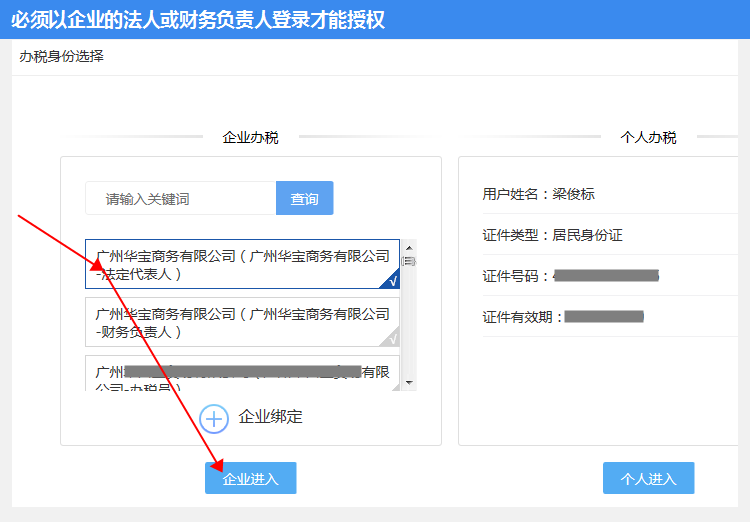
Task: Click the blue banner heading 必须以企业的法人或财务负责人登录才能授权
Action: tap(198, 20)
